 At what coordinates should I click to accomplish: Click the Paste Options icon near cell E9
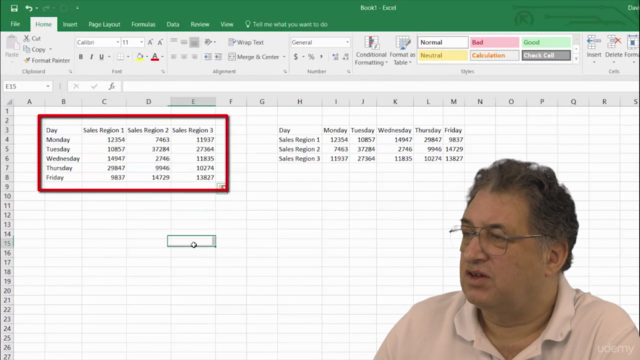click(222, 187)
